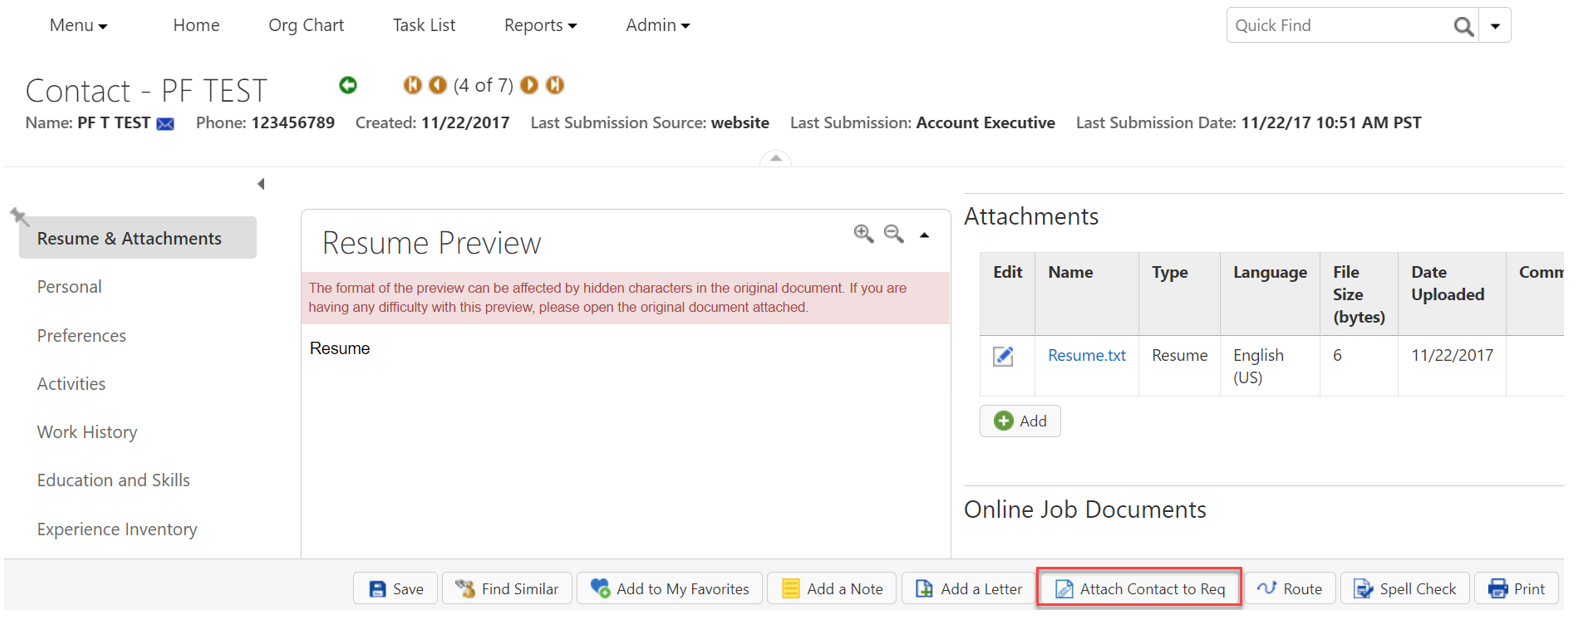
Task: Click into the Quick Find field
Action: tap(1340, 26)
